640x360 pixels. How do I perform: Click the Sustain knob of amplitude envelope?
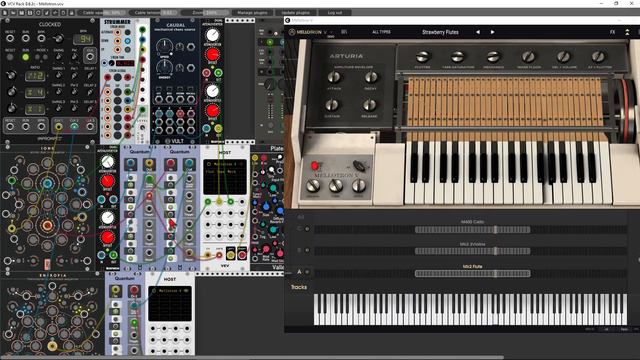point(332,105)
